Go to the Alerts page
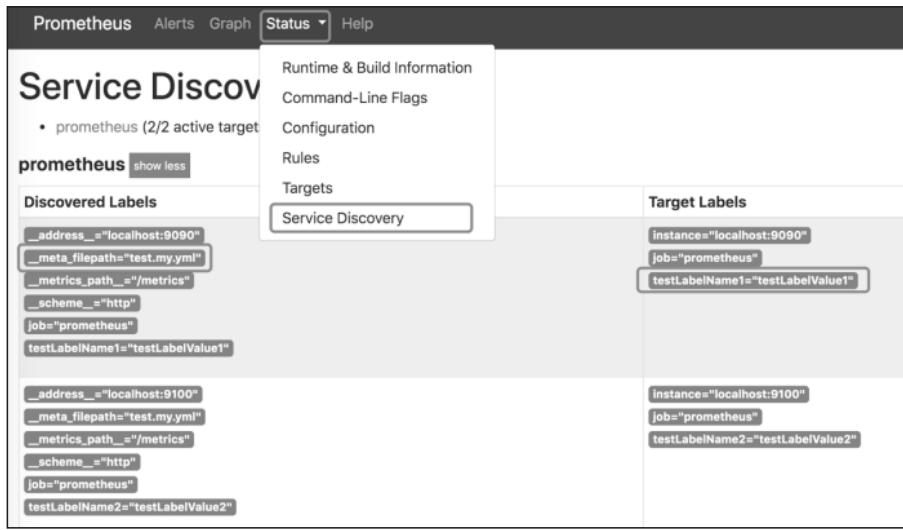The image size is (903, 530). click(x=176, y=24)
